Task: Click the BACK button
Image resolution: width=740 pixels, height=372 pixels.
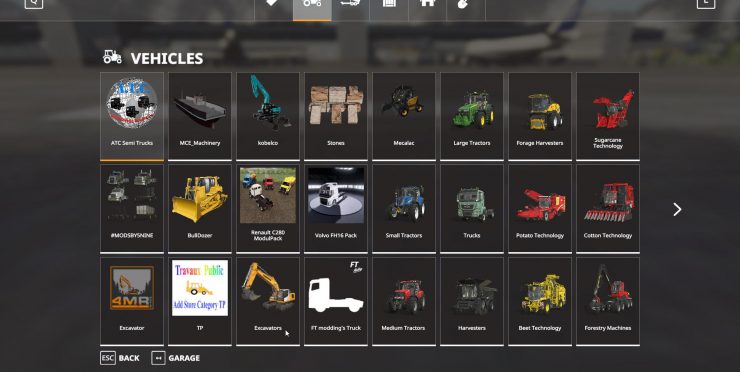Action: point(120,358)
